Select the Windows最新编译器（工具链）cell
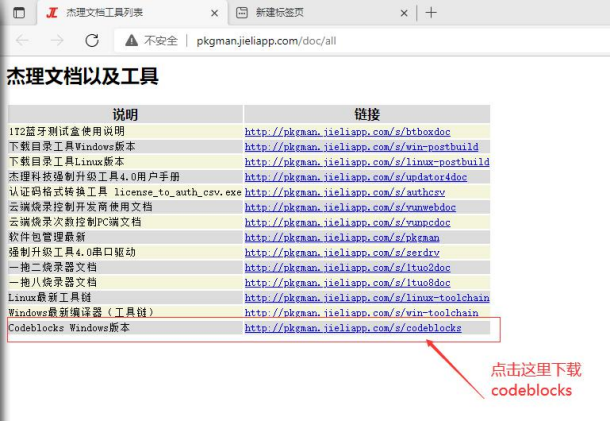The image size is (610, 421). pos(125,312)
